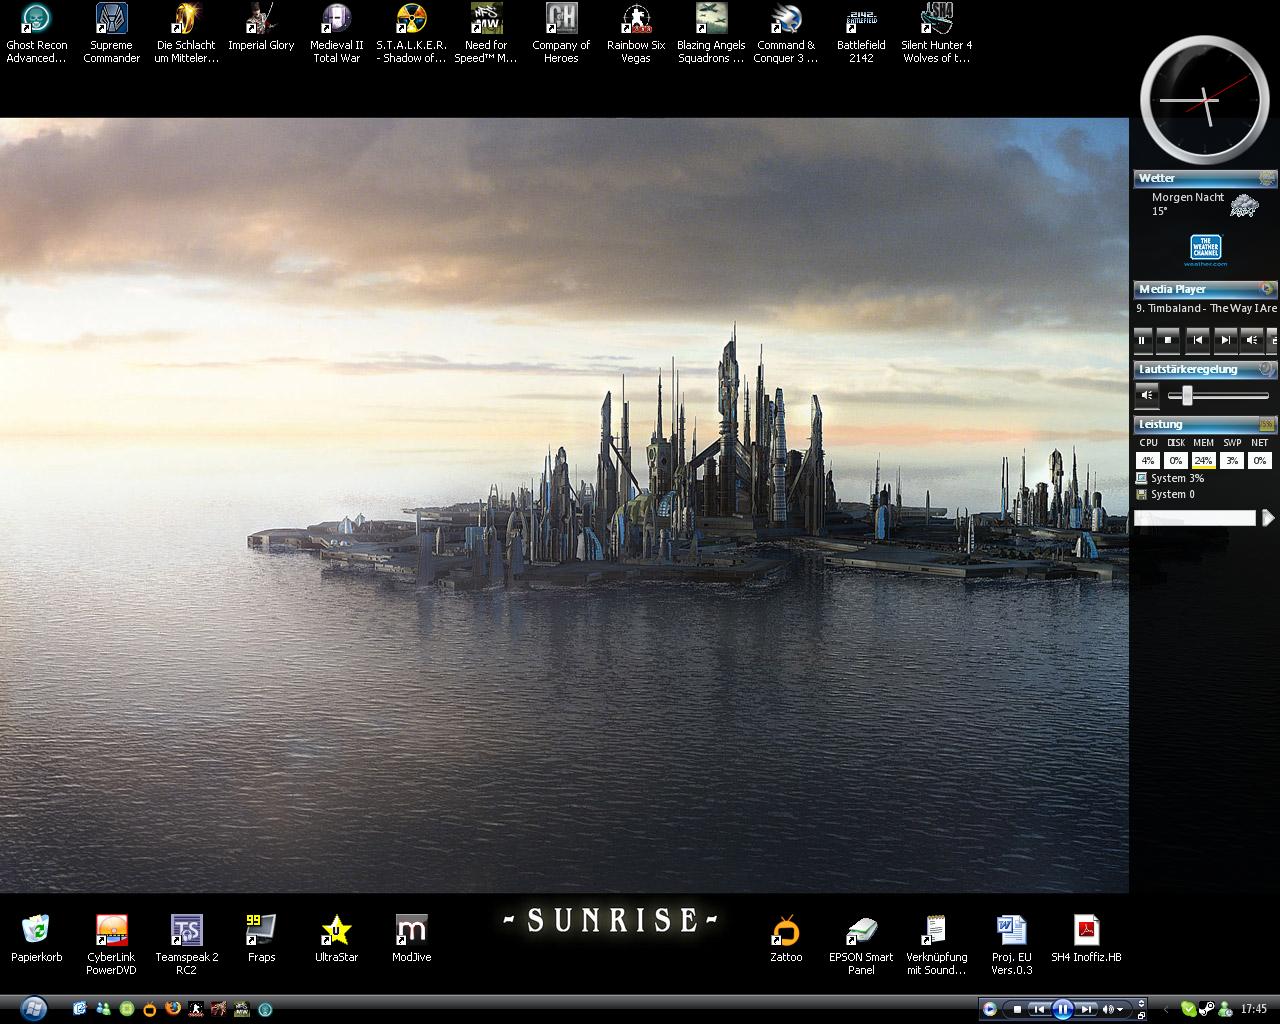Stop playback in the sidebar Media Player

[x=1168, y=340]
